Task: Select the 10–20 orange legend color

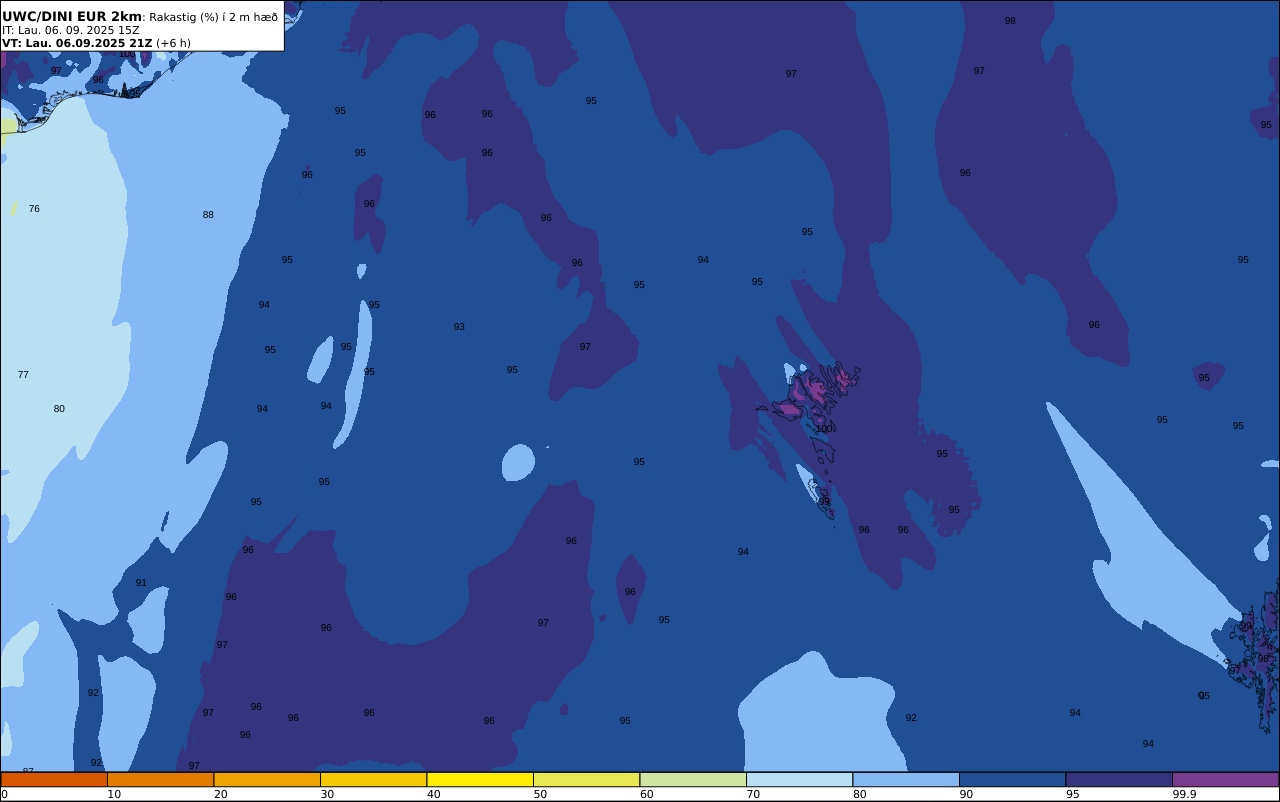Action: coord(160,779)
